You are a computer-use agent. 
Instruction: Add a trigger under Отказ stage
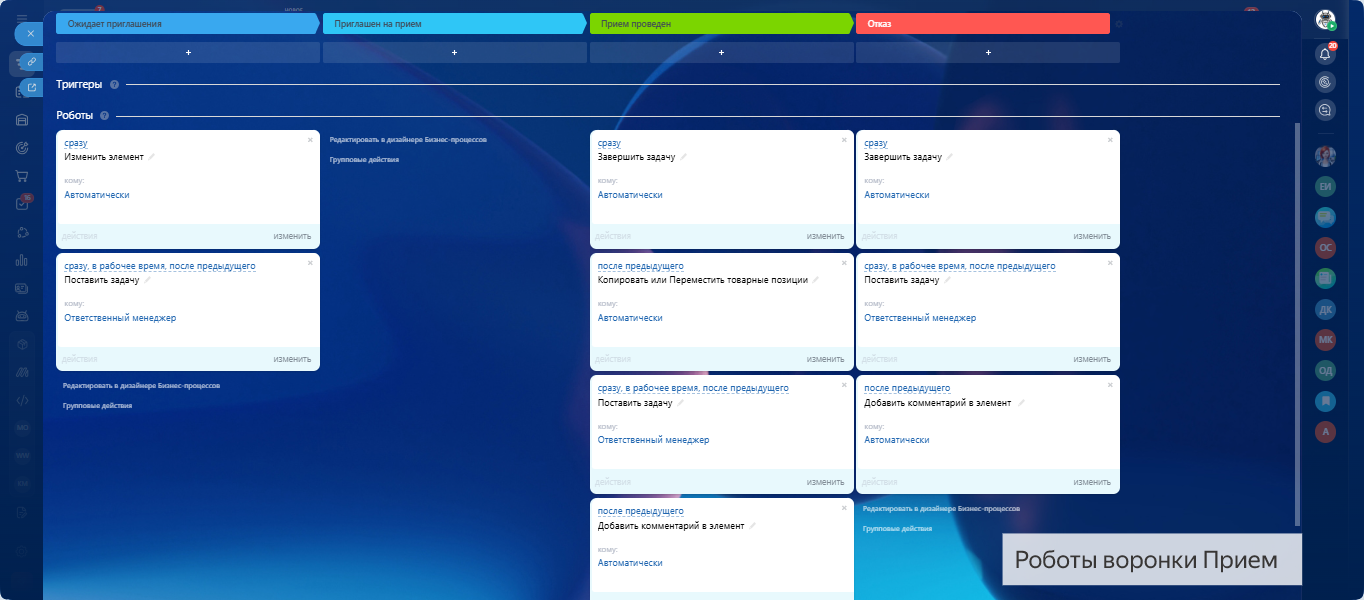988,52
